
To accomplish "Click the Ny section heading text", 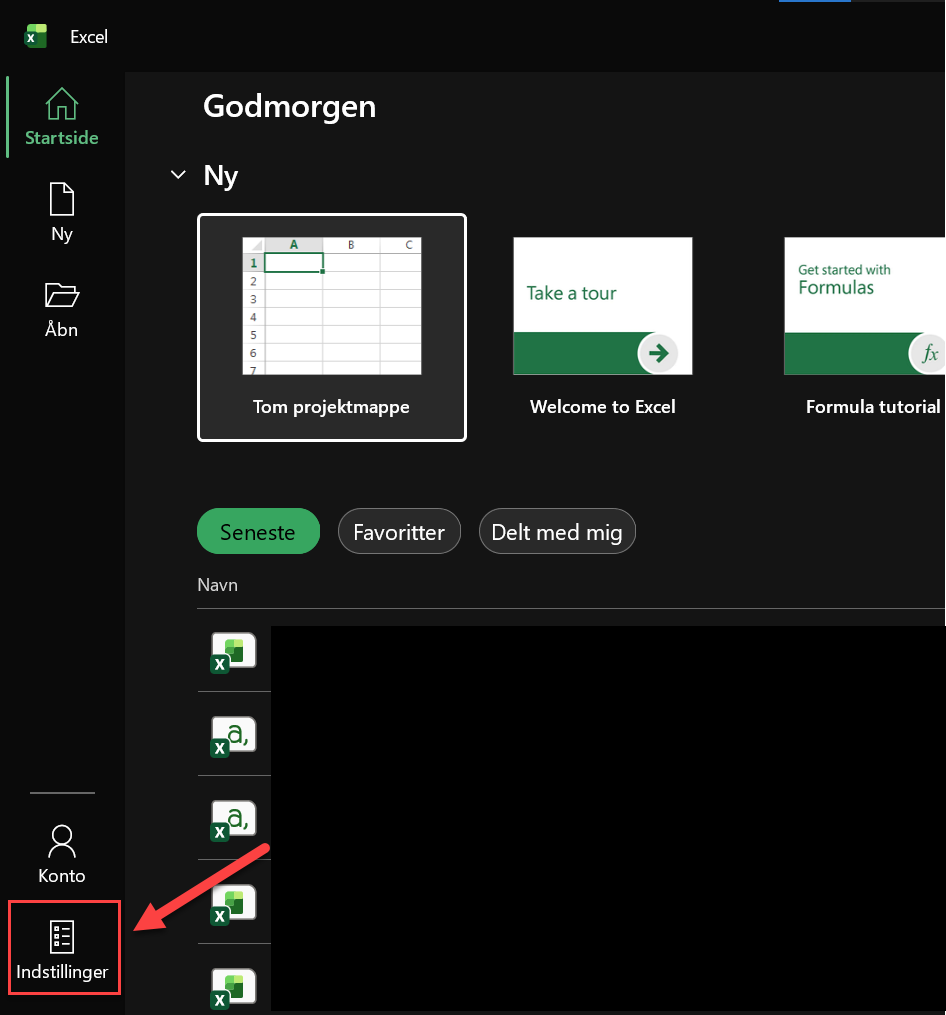I will point(221,176).
